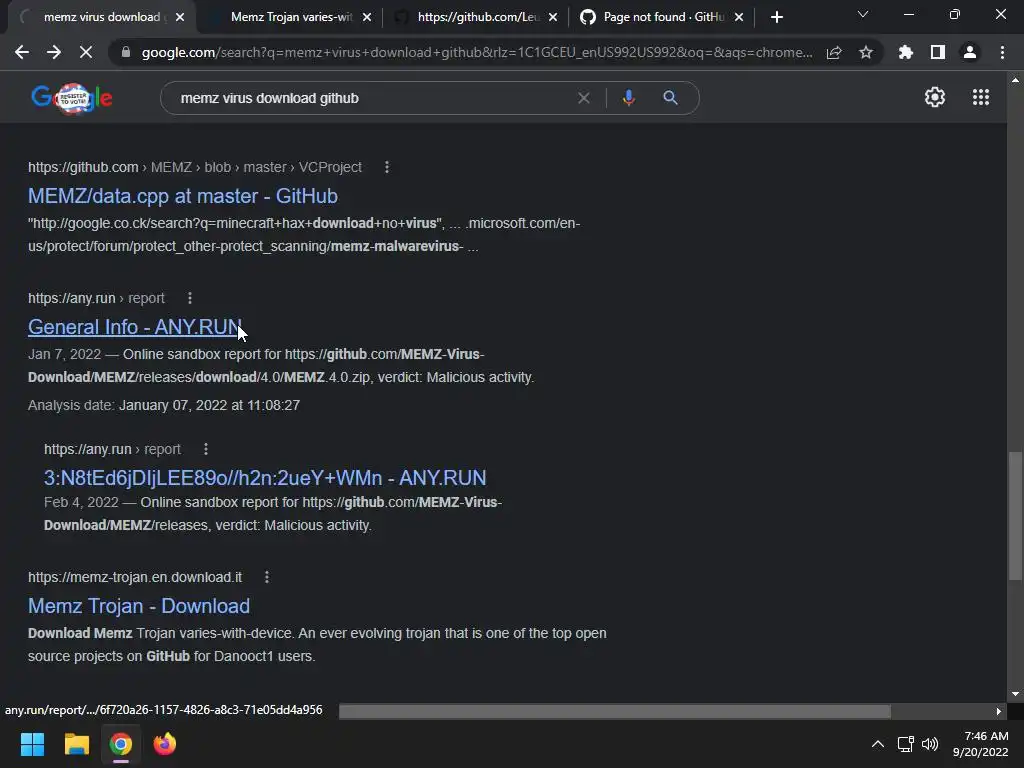Go forward to the next page

(x=54, y=52)
